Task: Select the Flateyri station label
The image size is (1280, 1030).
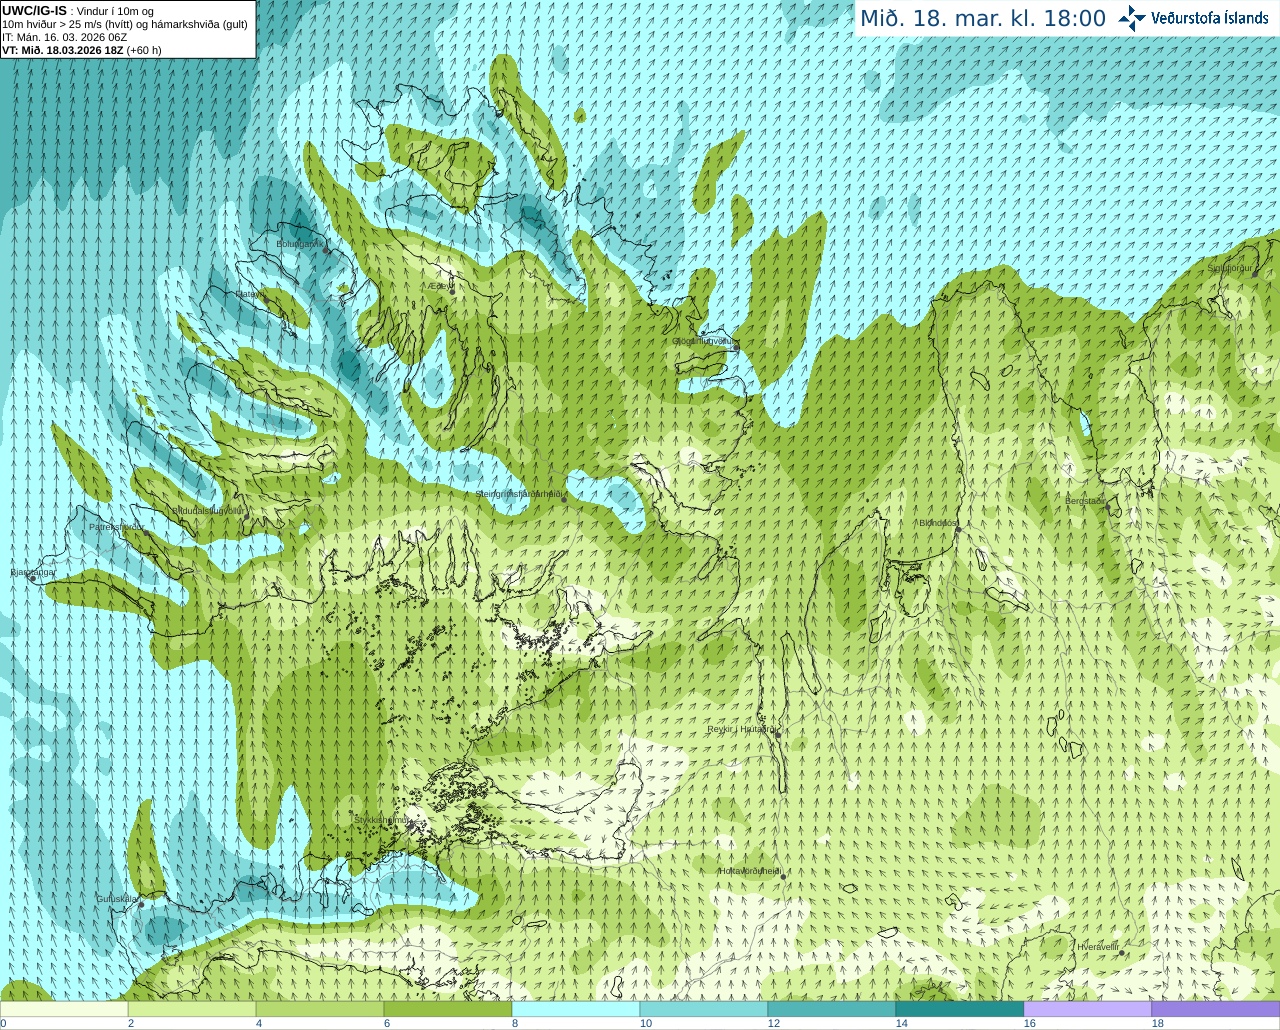Action: coord(249,294)
